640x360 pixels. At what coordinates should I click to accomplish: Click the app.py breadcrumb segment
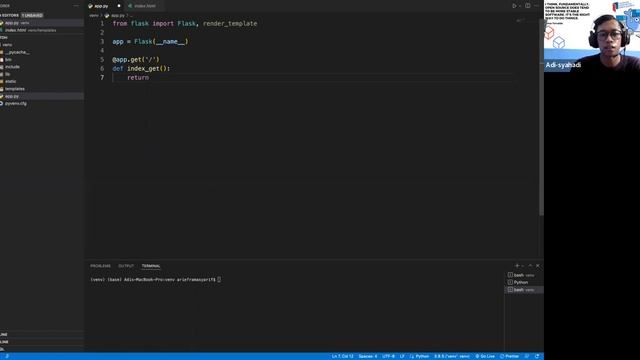tap(118, 16)
